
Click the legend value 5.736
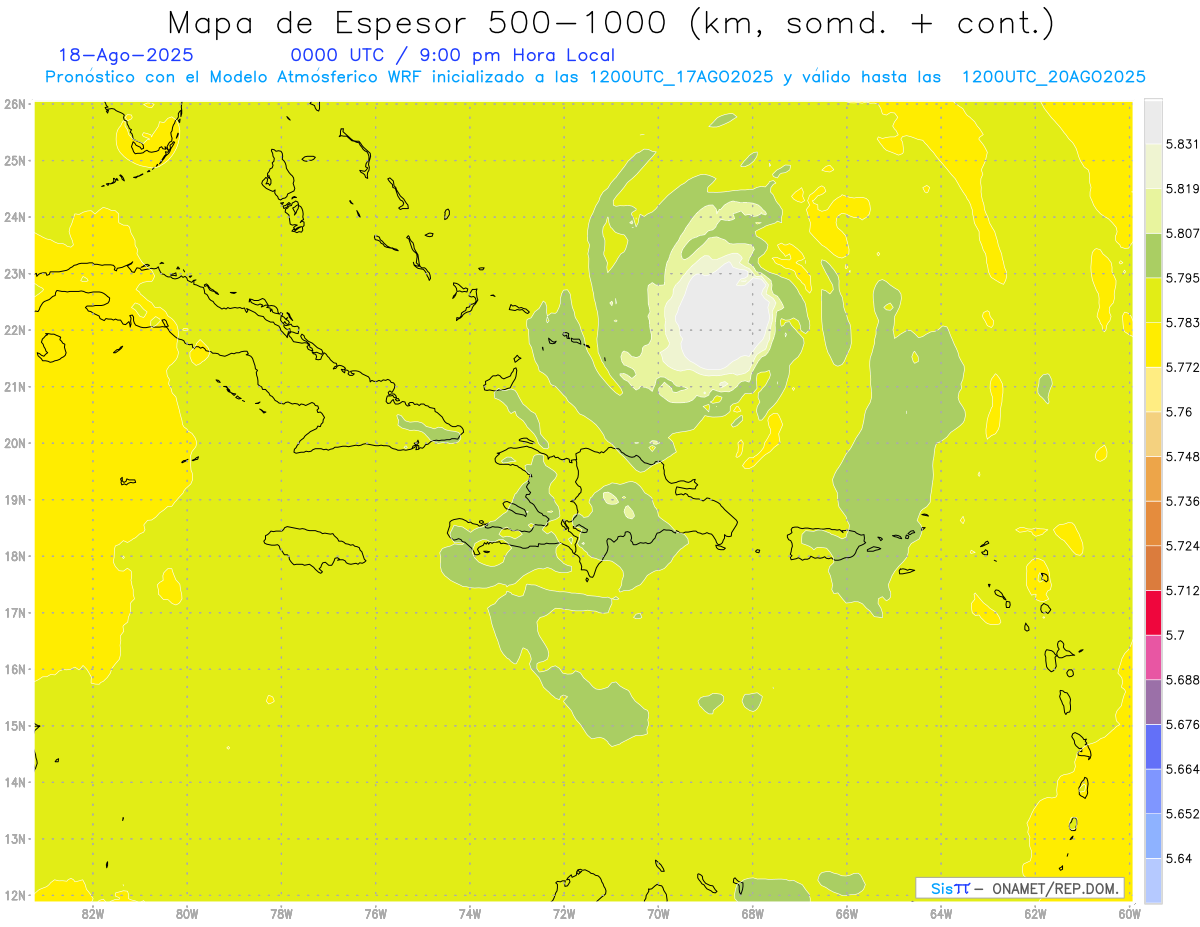[1183, 501]
